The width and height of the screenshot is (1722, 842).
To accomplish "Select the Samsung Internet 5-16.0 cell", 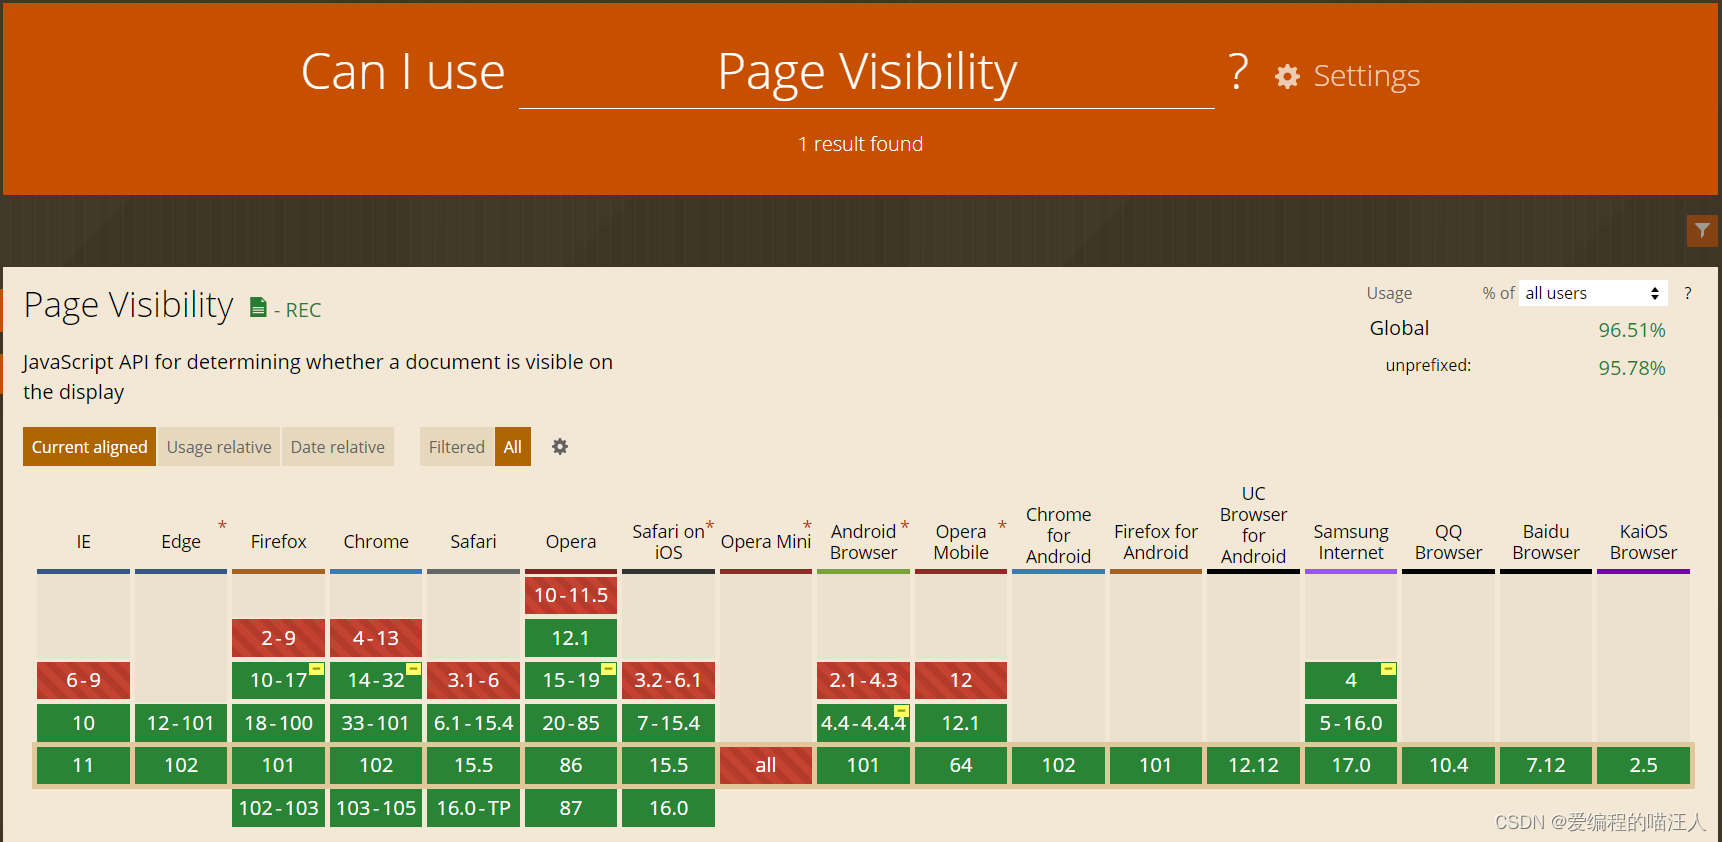I will (x=1351, y=723).
